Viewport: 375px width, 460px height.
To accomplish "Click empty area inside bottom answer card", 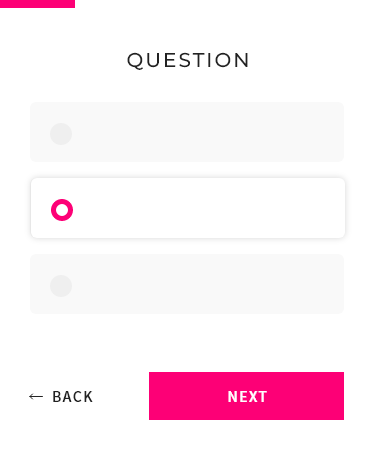I will (207, 284).
